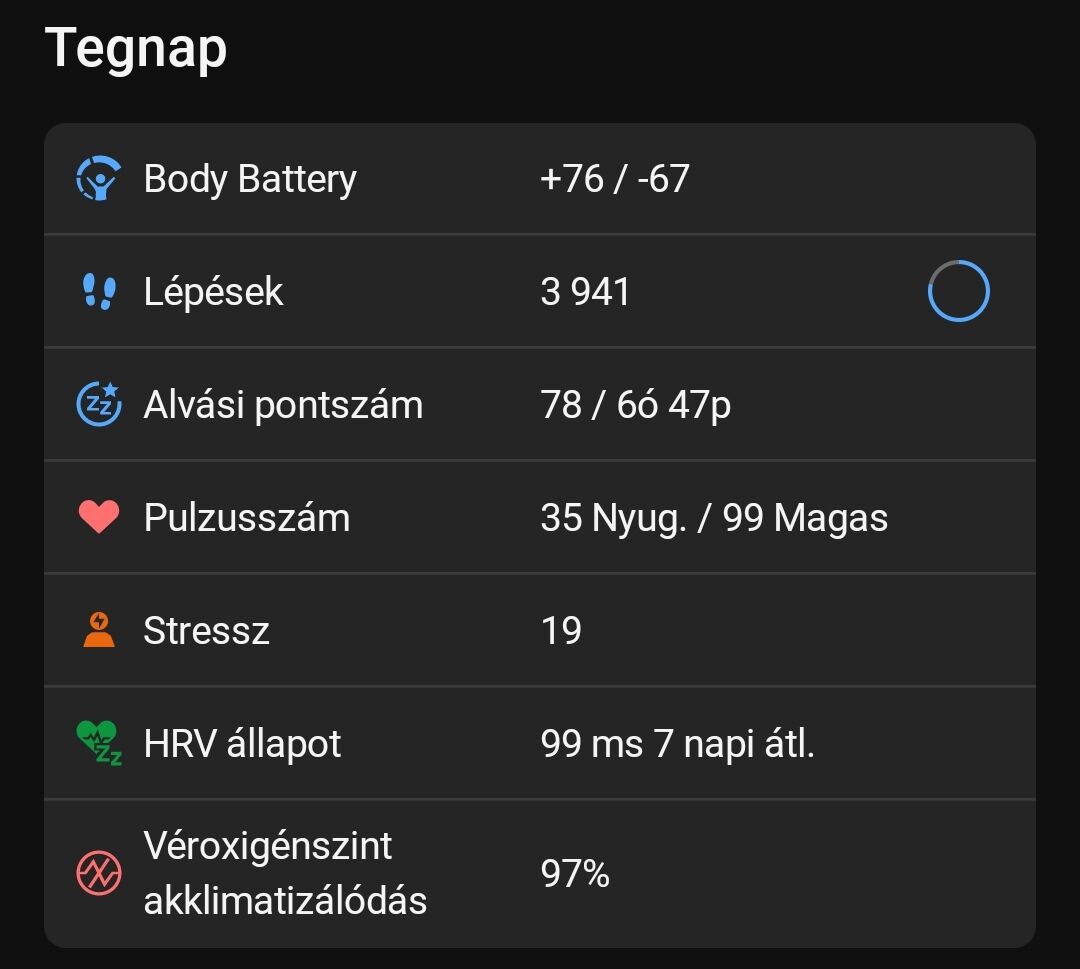Open the Lépések steps row
Screen dimensions: 1080x969
(x=540, y=291)
